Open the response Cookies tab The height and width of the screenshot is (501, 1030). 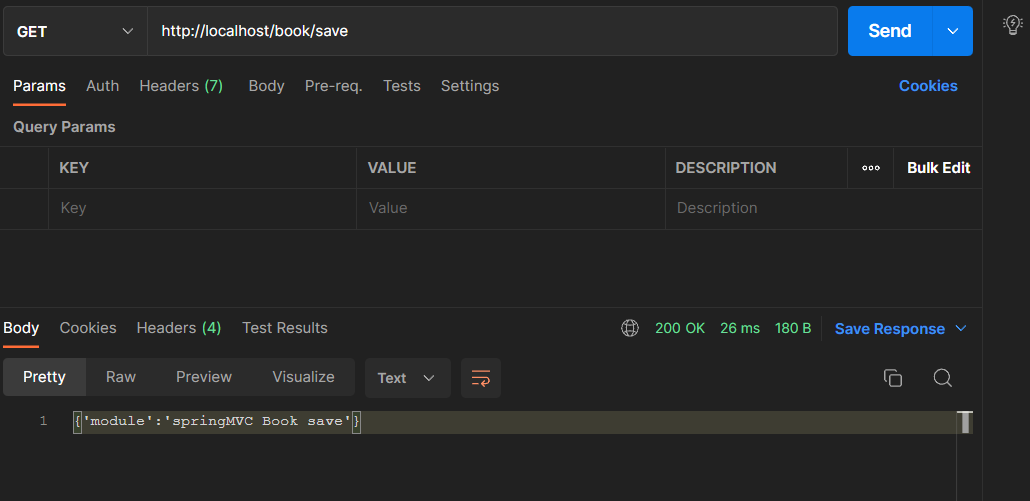point(88,328)
